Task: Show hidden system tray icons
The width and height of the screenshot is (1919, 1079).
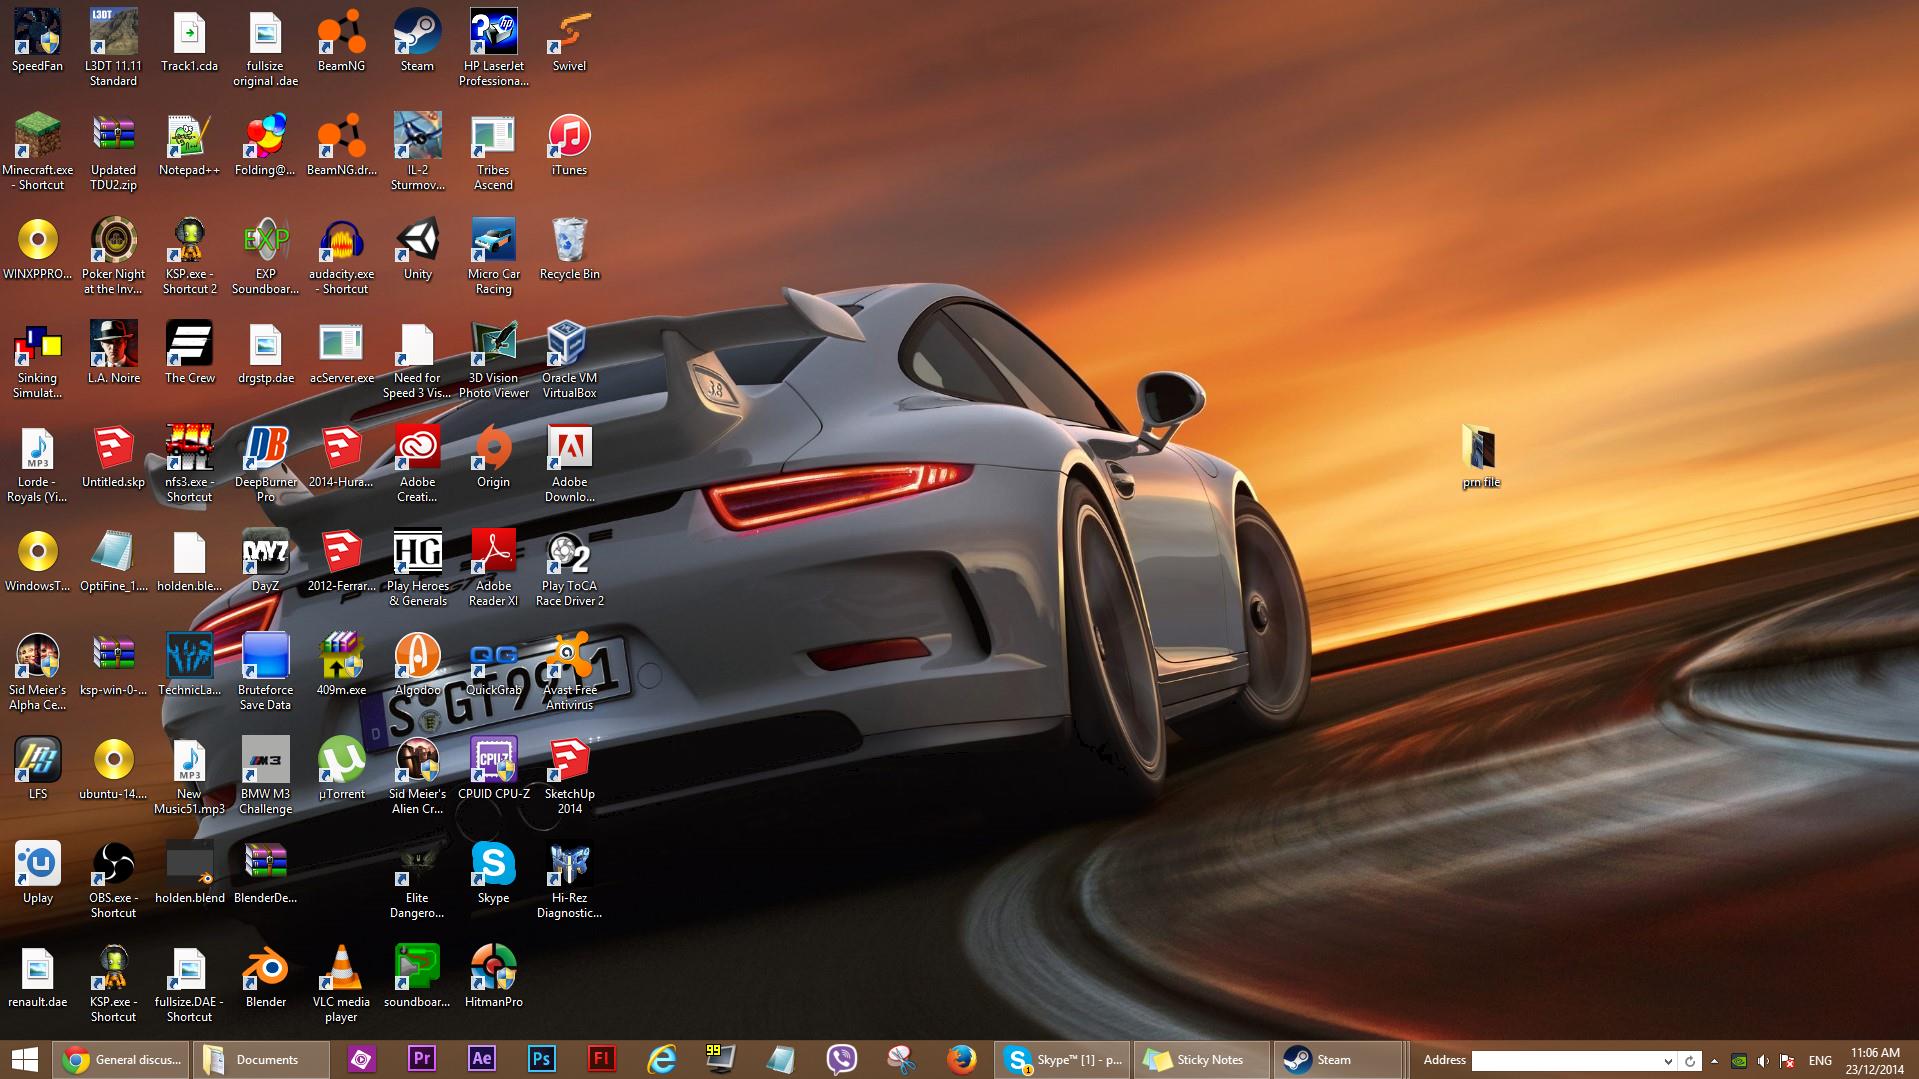Action: [x=1714, y=1061]
